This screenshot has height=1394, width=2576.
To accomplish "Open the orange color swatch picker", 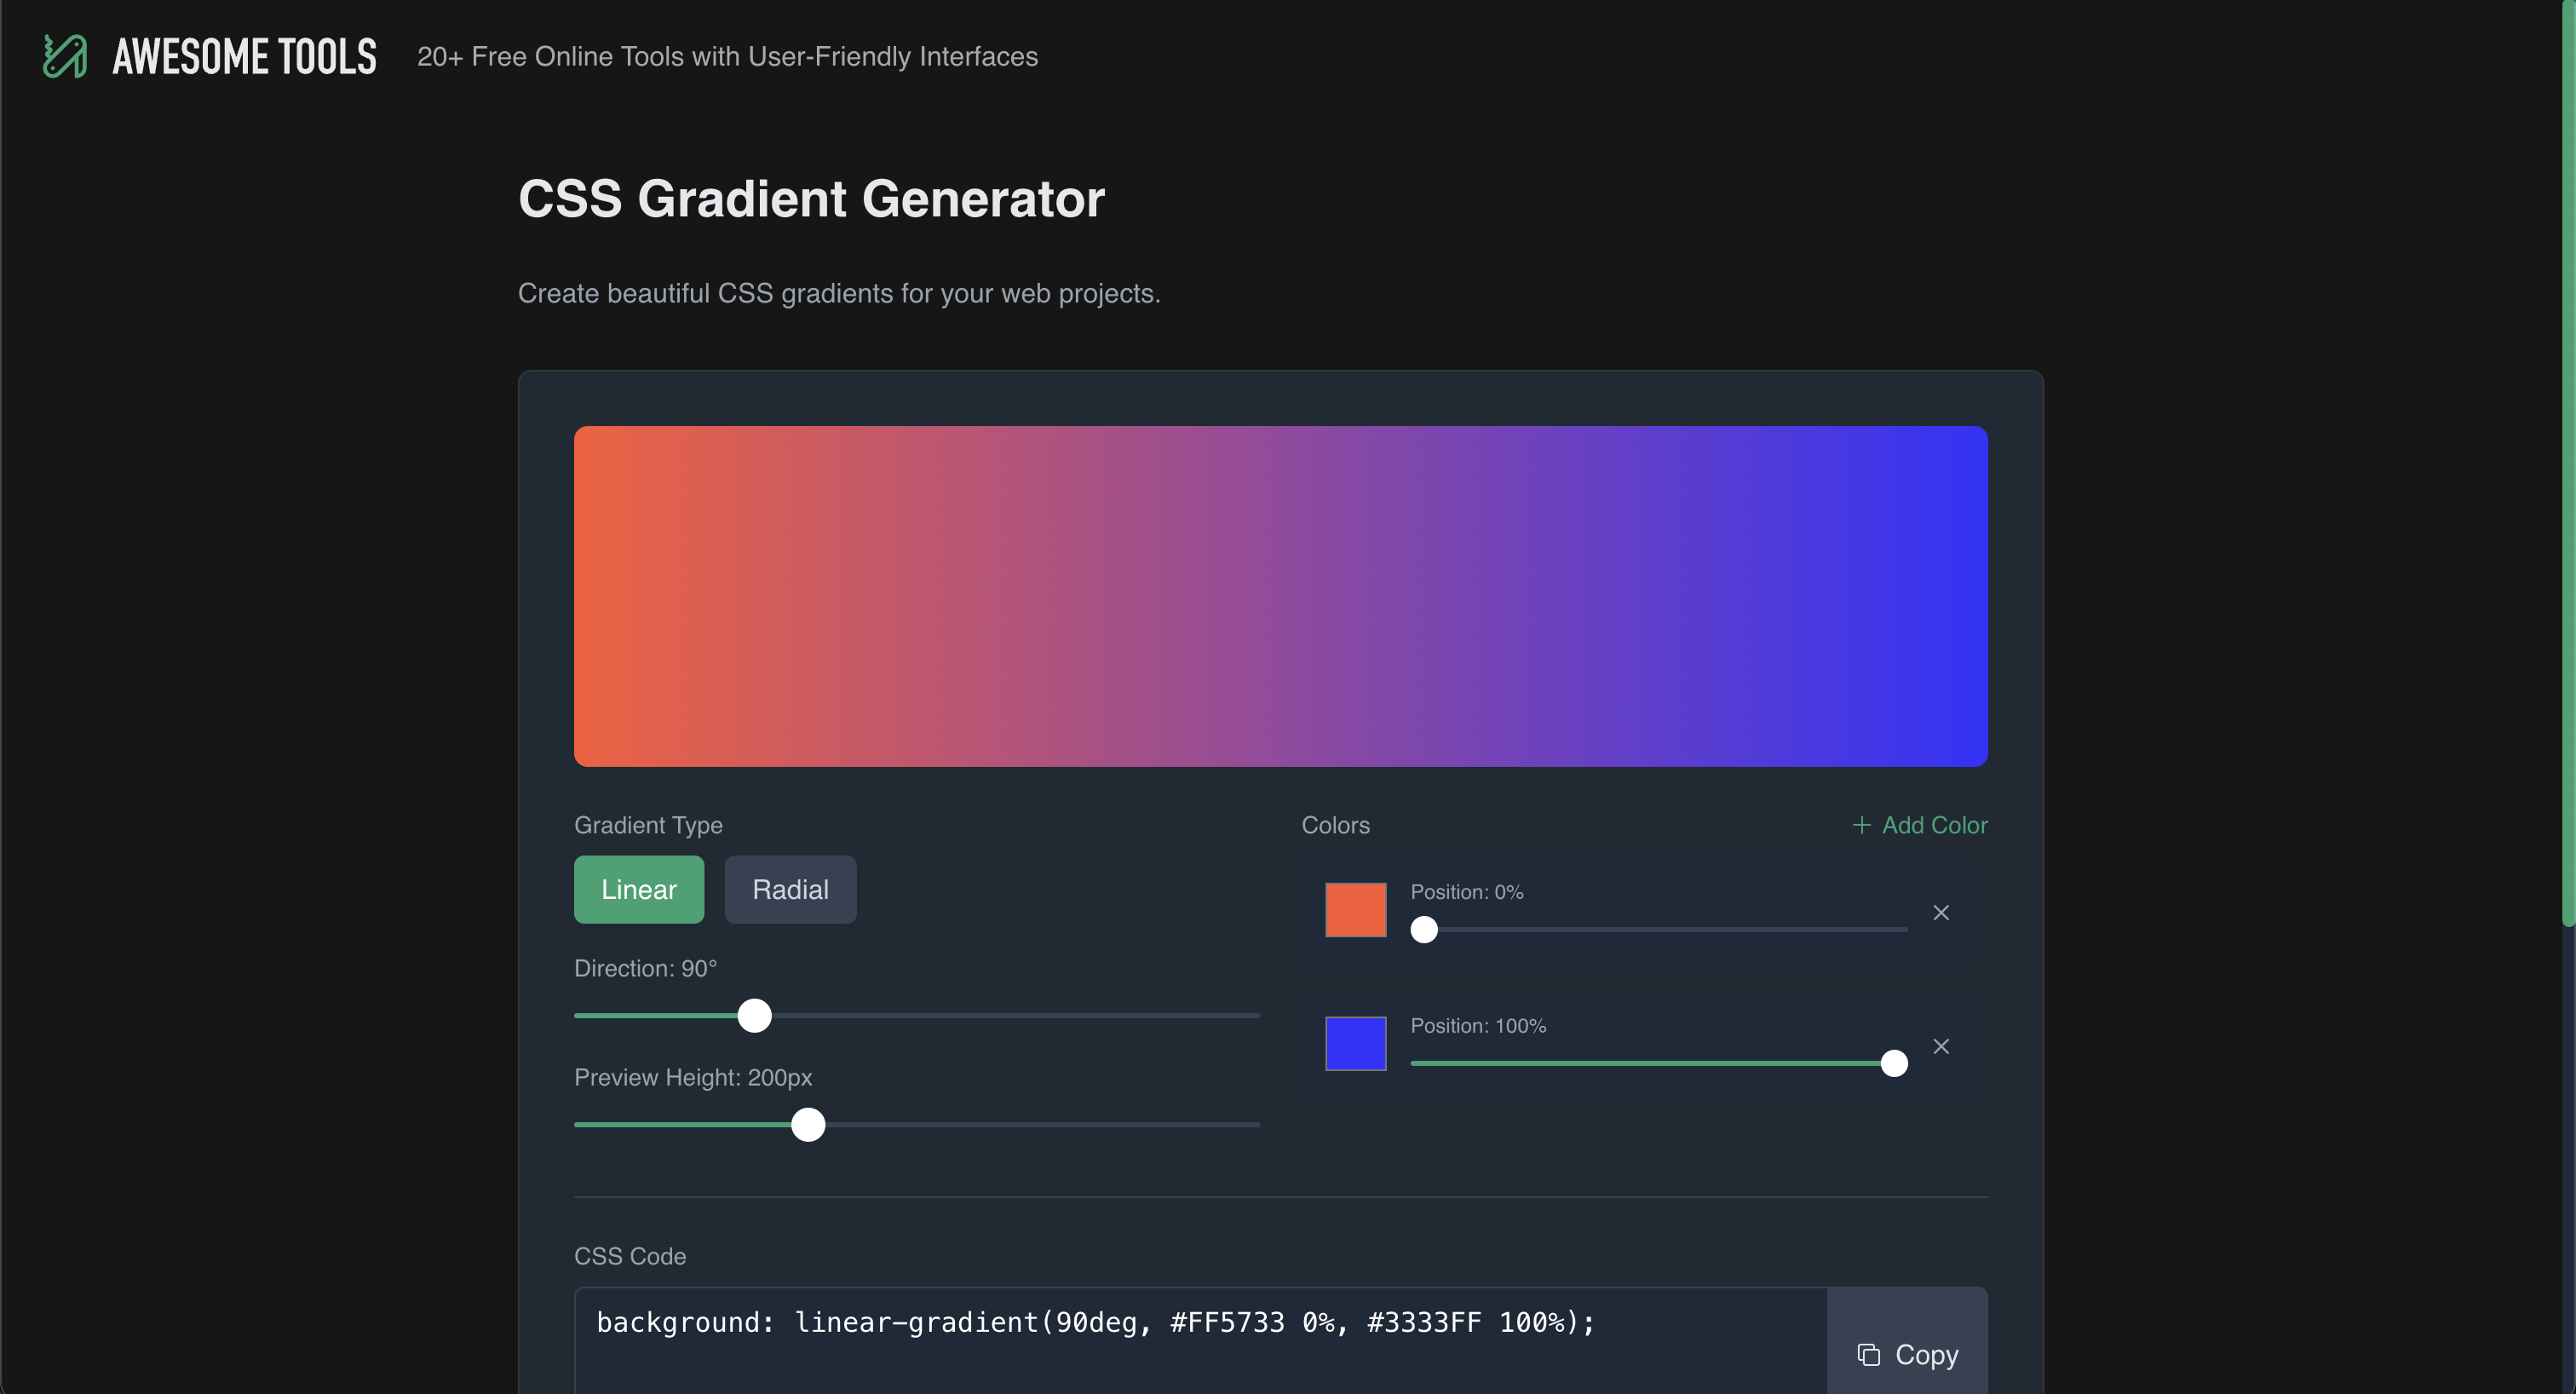I will [x=1355, y=909].
